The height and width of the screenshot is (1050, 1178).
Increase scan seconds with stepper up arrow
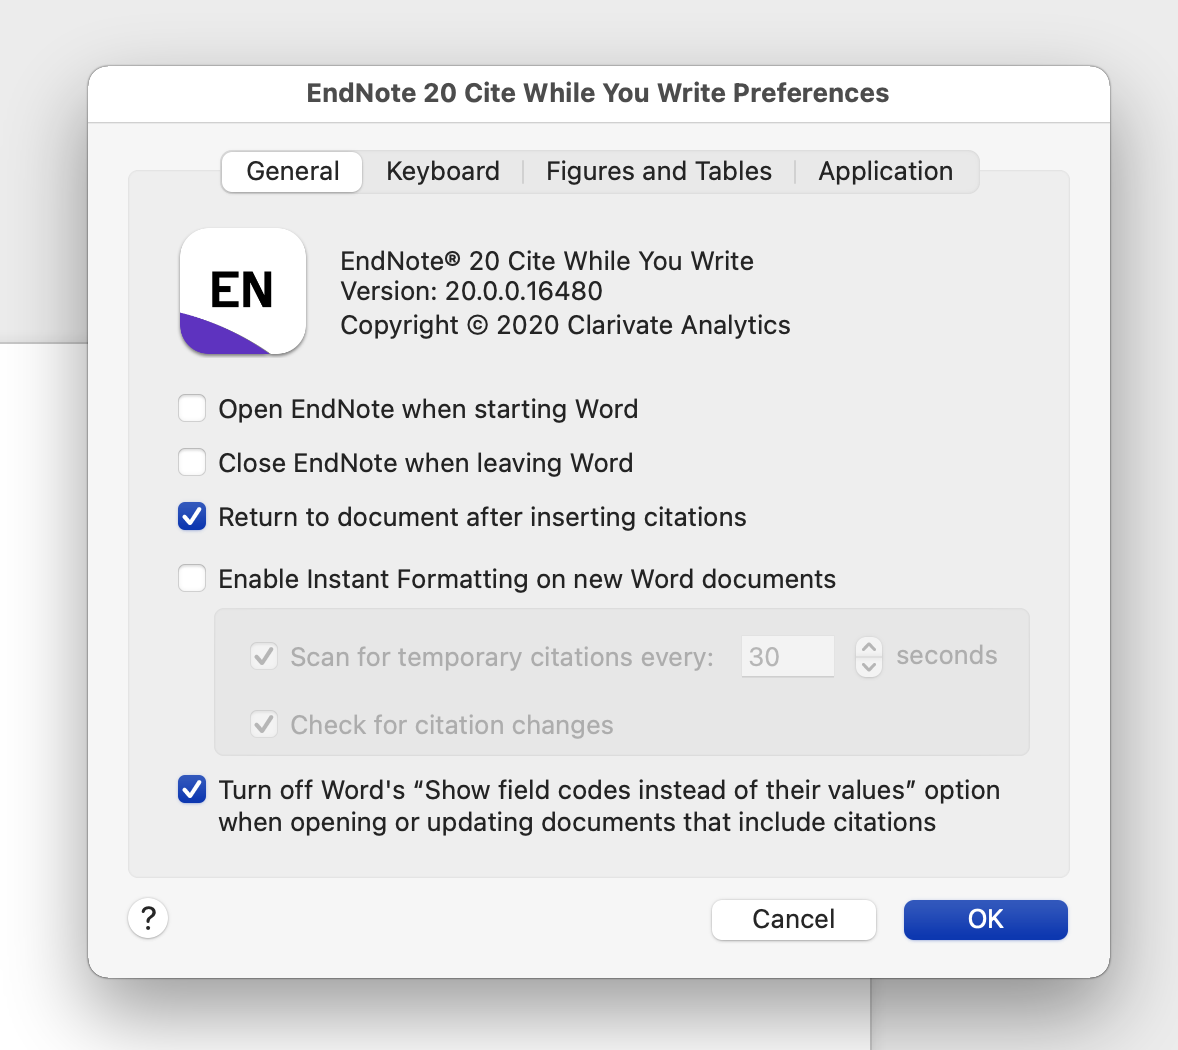tap(869, 647)
